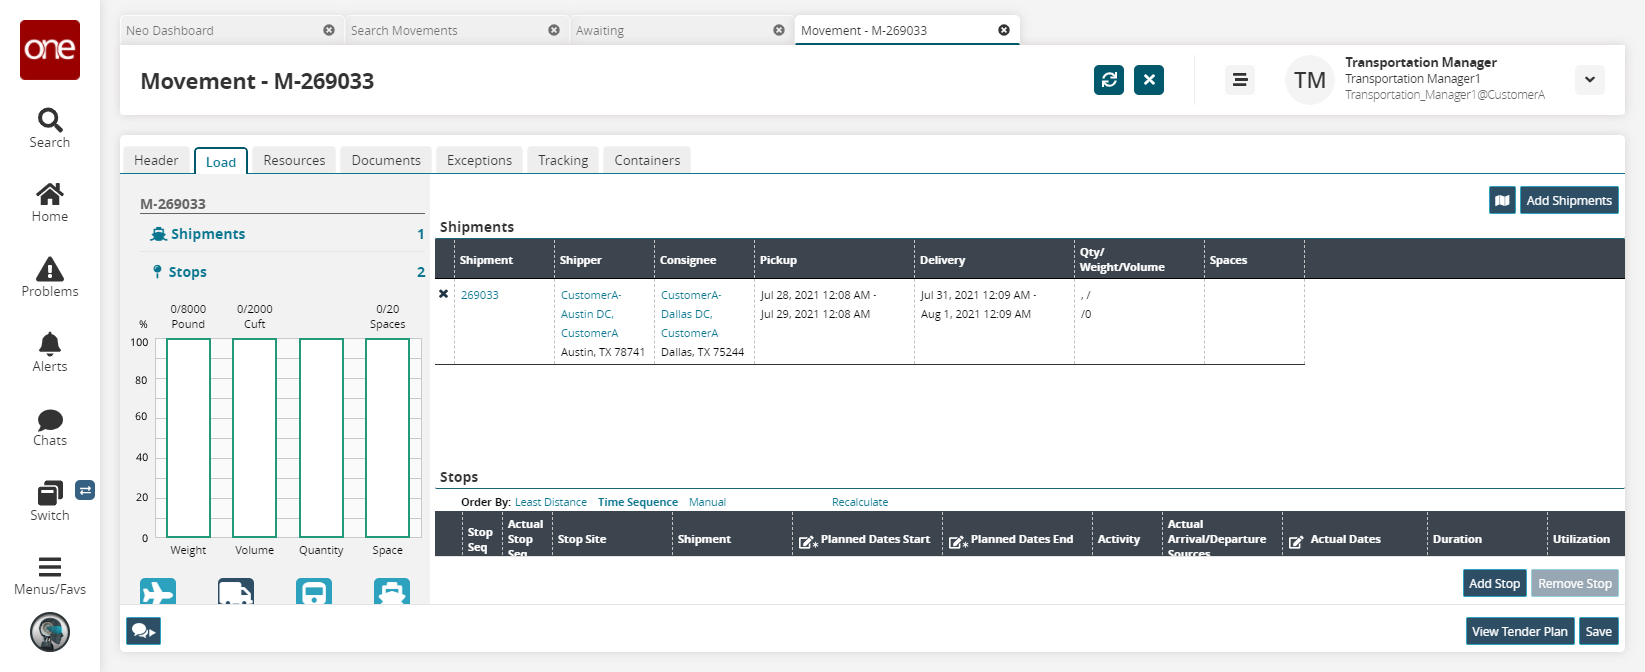
Task: Click the Add Shipments button
Action: 1568,201
